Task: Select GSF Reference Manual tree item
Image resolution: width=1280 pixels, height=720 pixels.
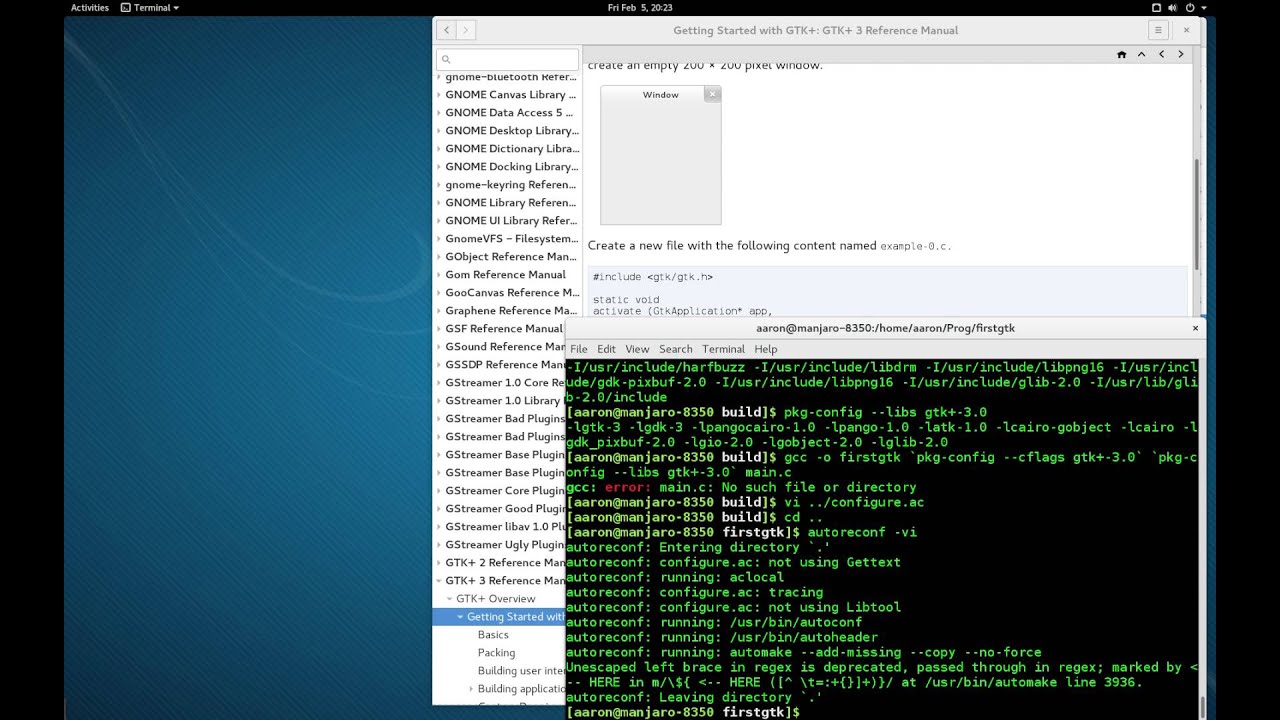Action: coord(504,329)
